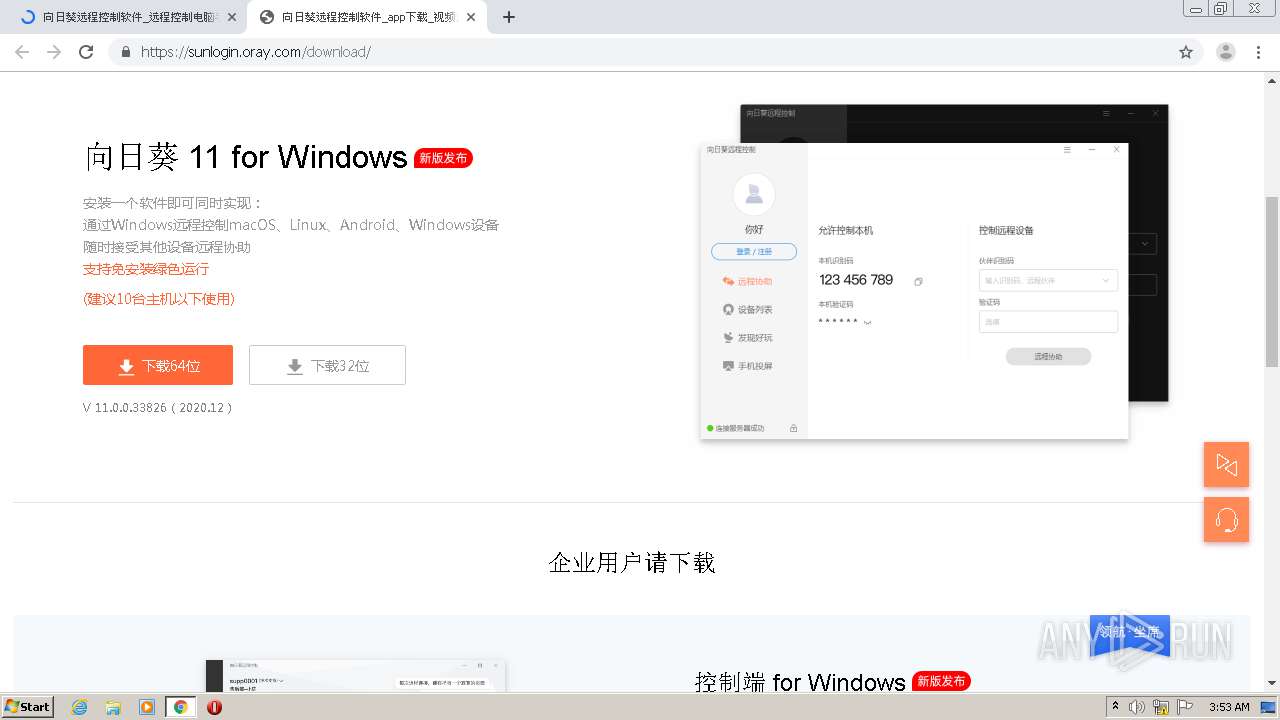Select 发现好玩 in the preview sidebar
This screenshot has width=1280, height=720.
748,338
